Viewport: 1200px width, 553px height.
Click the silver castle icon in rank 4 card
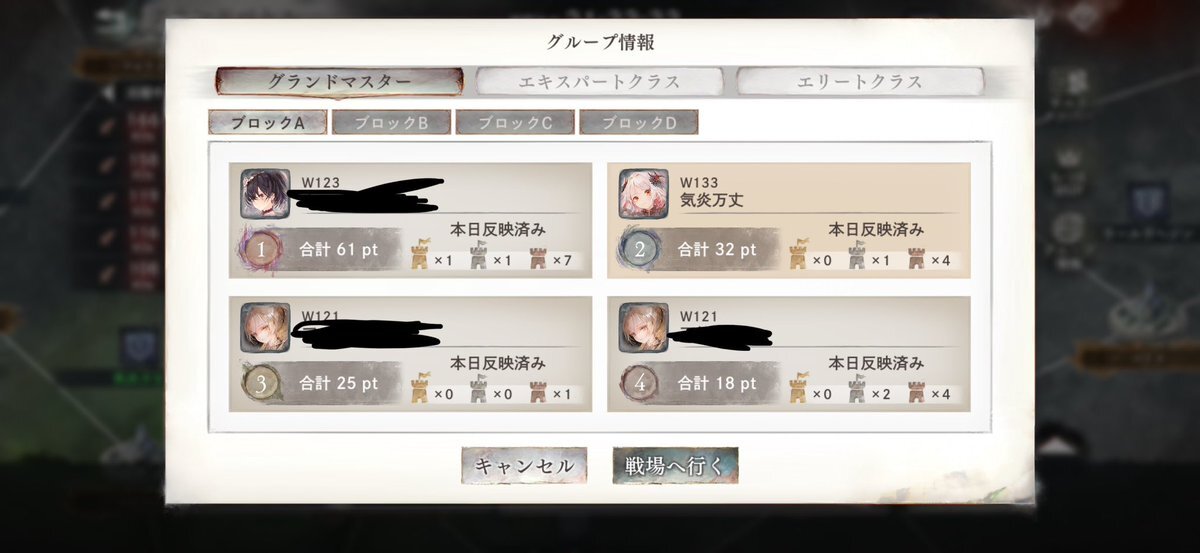point(857,391)
